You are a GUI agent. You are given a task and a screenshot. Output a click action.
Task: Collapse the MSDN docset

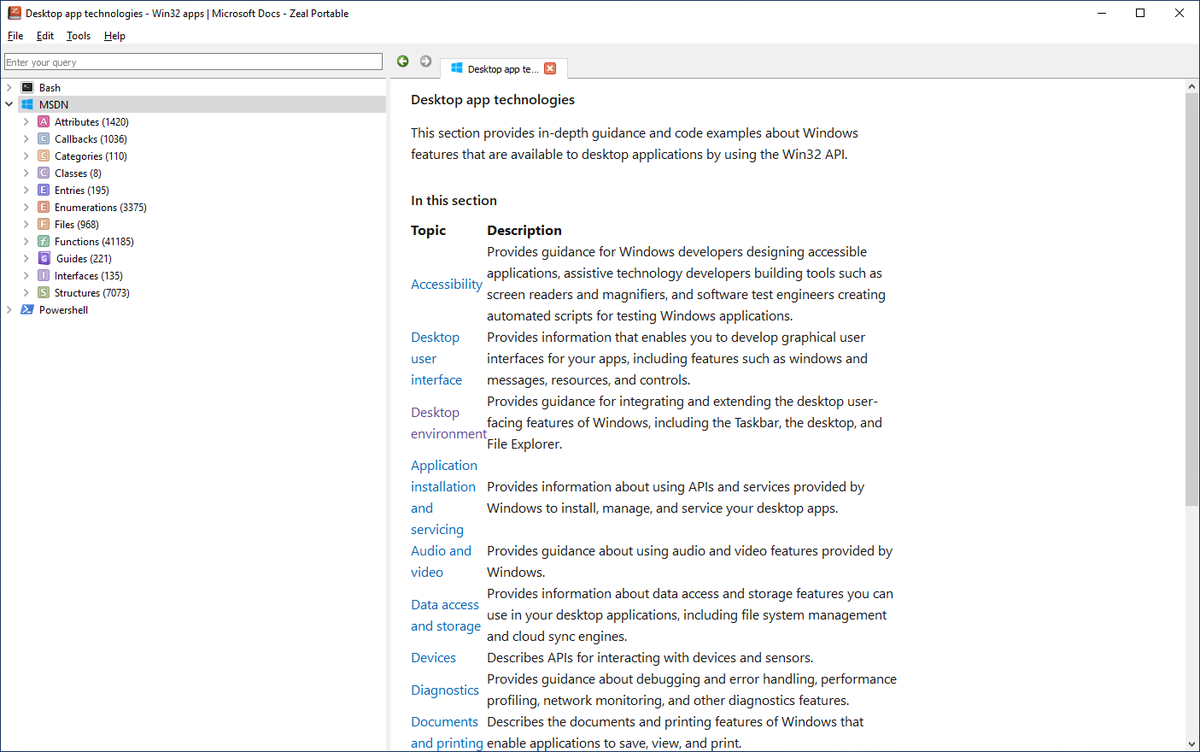pyautogui.click(x=9, y=105)
